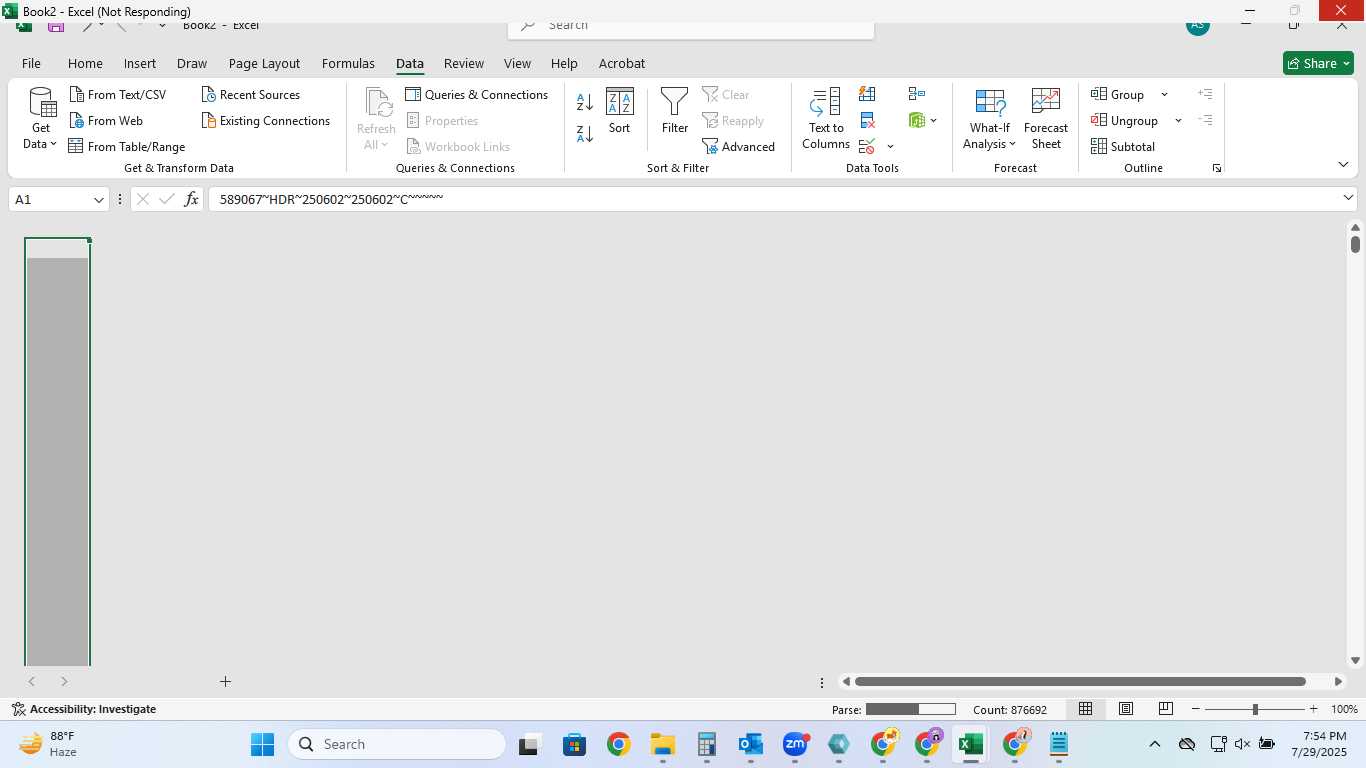Click the Text to Columns tool

pyautogui.click(x=826, y=119)
